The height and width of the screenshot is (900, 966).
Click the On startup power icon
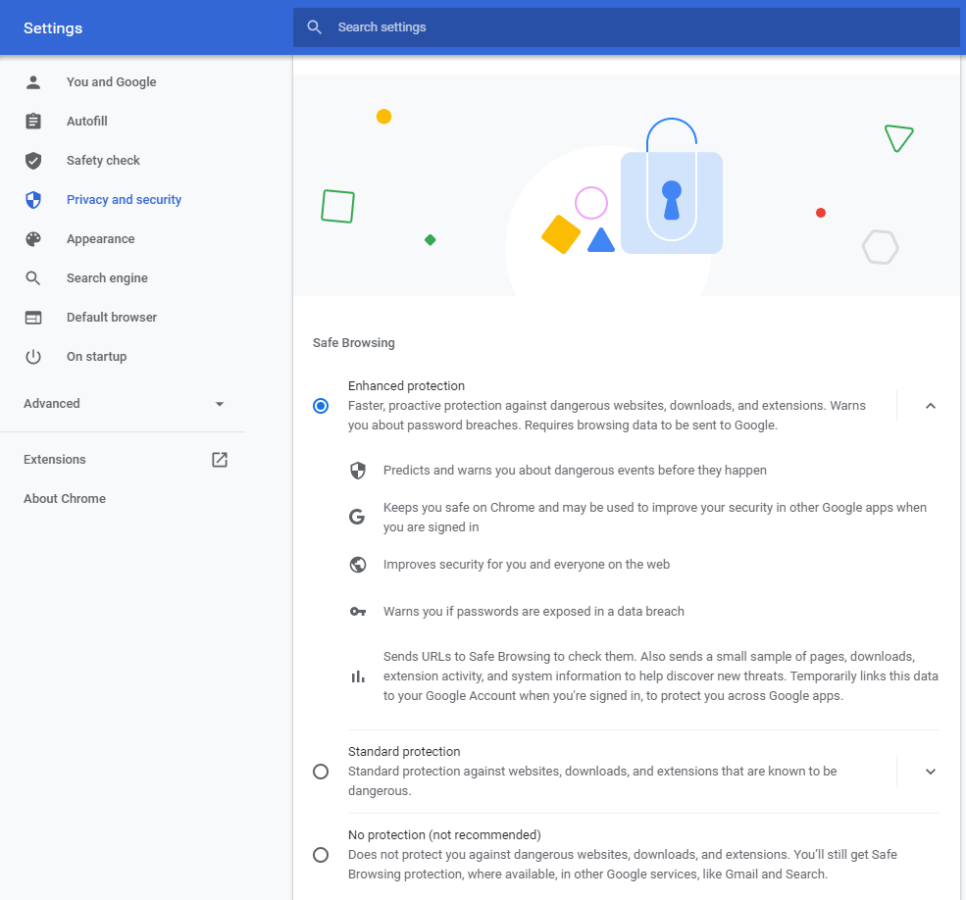[33, 356]
